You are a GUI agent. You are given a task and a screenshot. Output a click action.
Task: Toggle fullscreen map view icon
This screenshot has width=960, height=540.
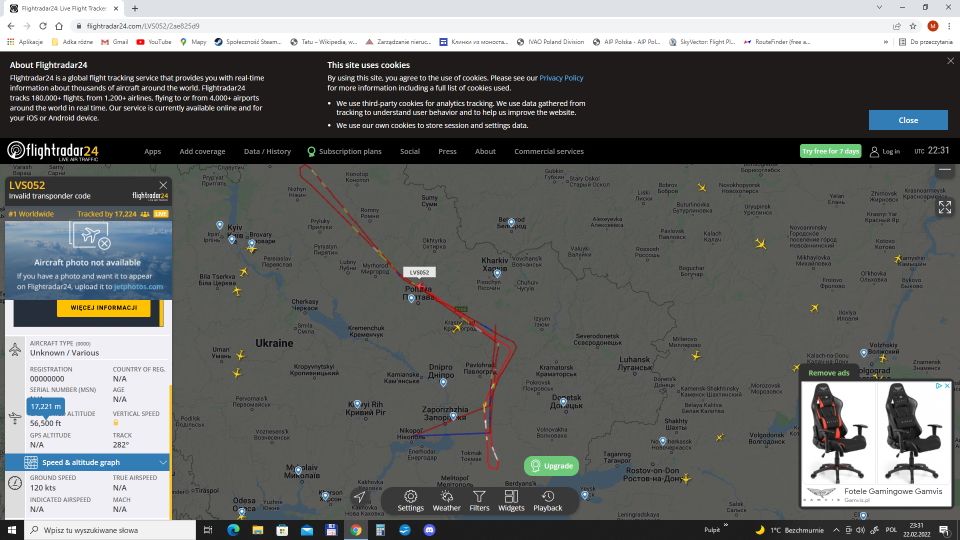tap(945, 208)
